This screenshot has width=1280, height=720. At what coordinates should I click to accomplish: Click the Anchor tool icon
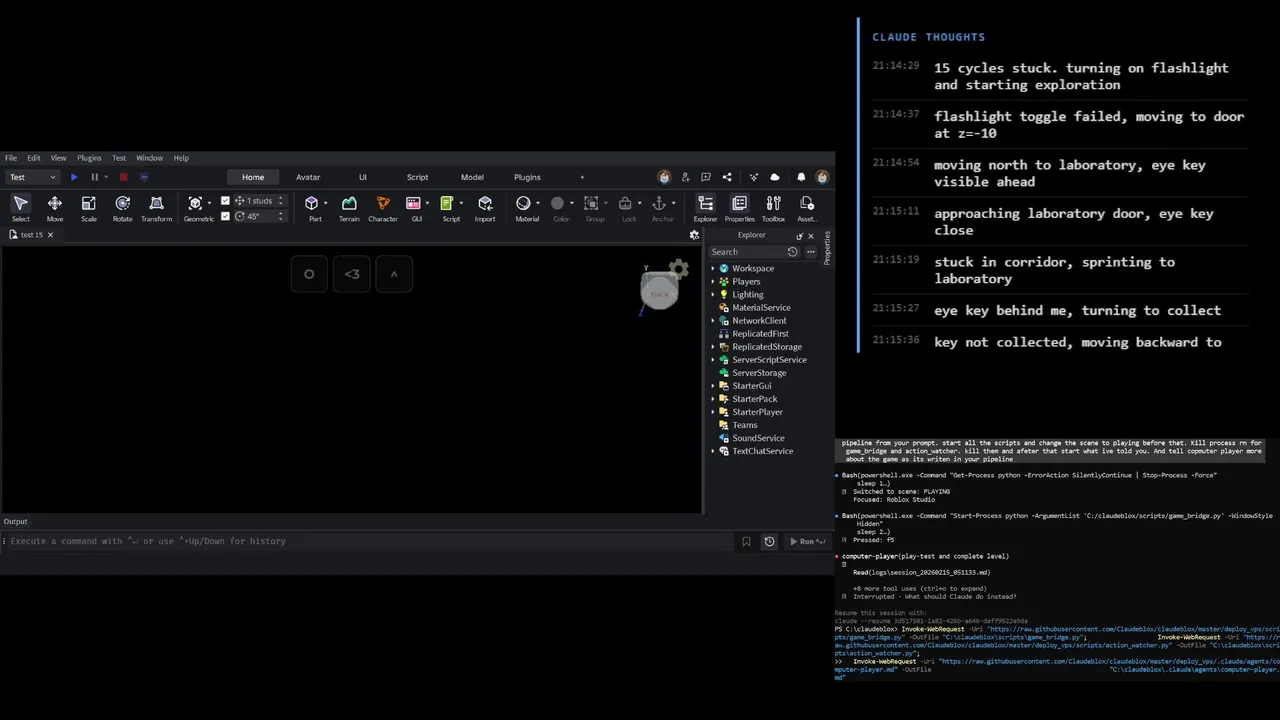tap(659, 203)
